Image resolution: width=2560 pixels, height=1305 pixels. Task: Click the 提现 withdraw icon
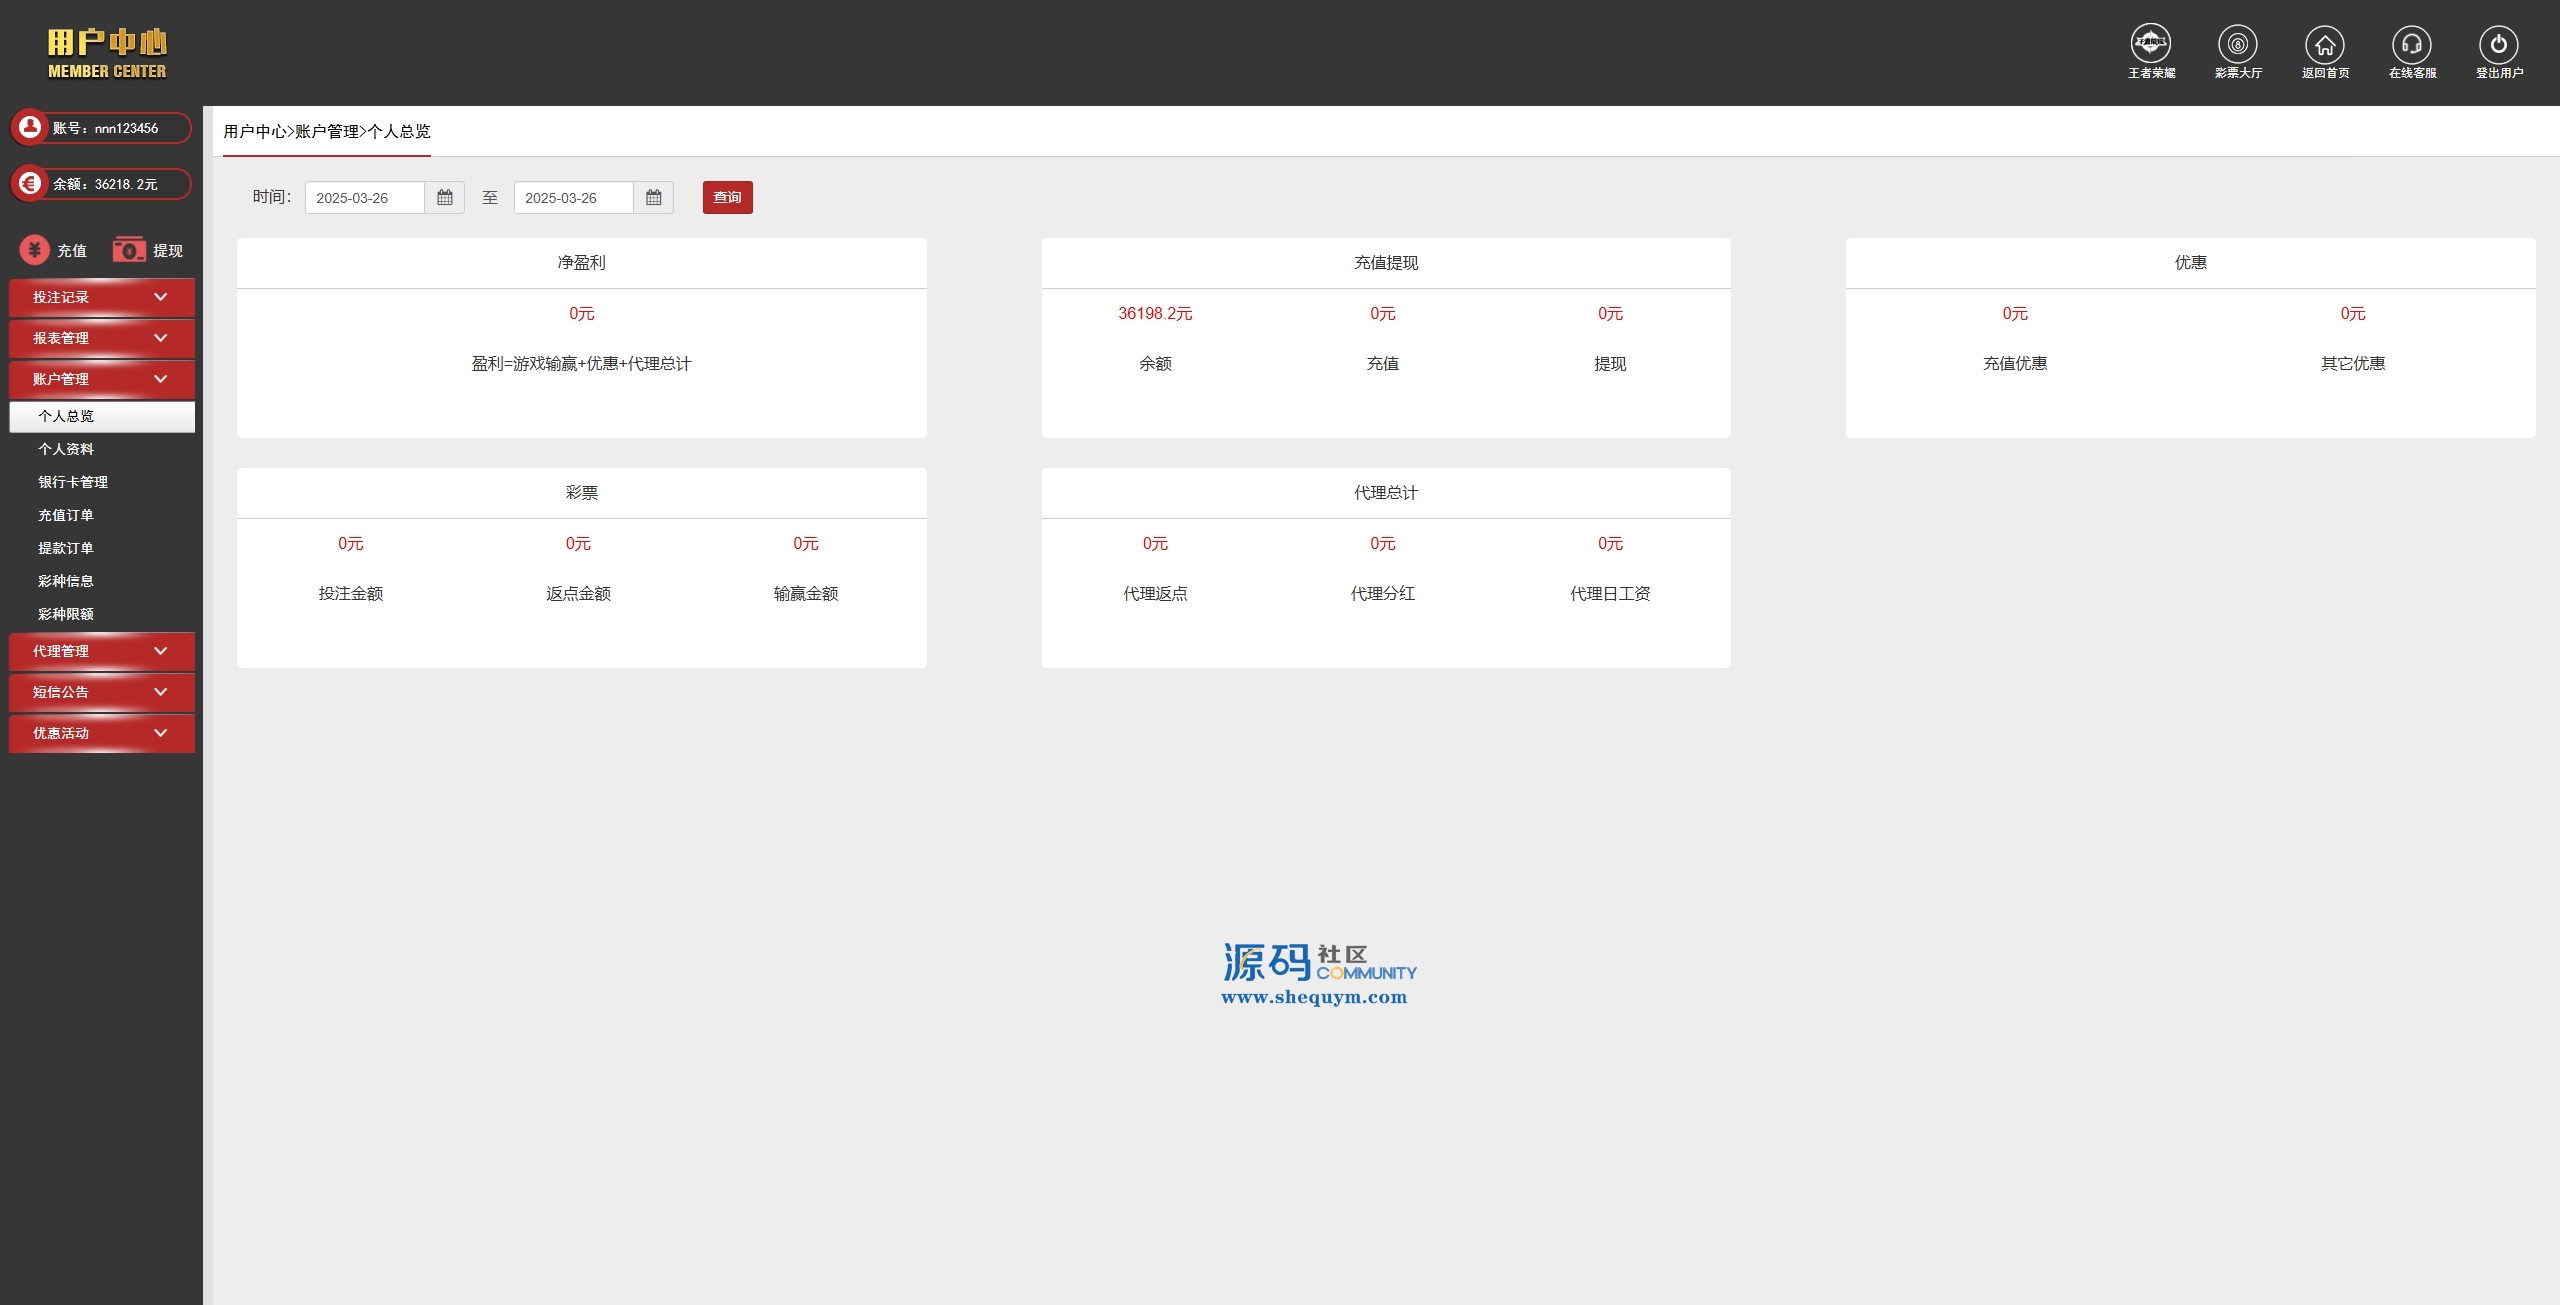point(129,250)
